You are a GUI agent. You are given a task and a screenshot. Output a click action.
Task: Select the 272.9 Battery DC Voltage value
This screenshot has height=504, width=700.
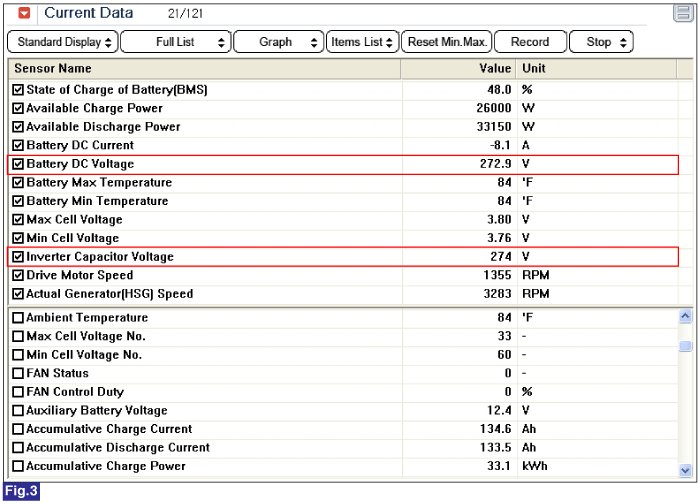pos(496,164)
